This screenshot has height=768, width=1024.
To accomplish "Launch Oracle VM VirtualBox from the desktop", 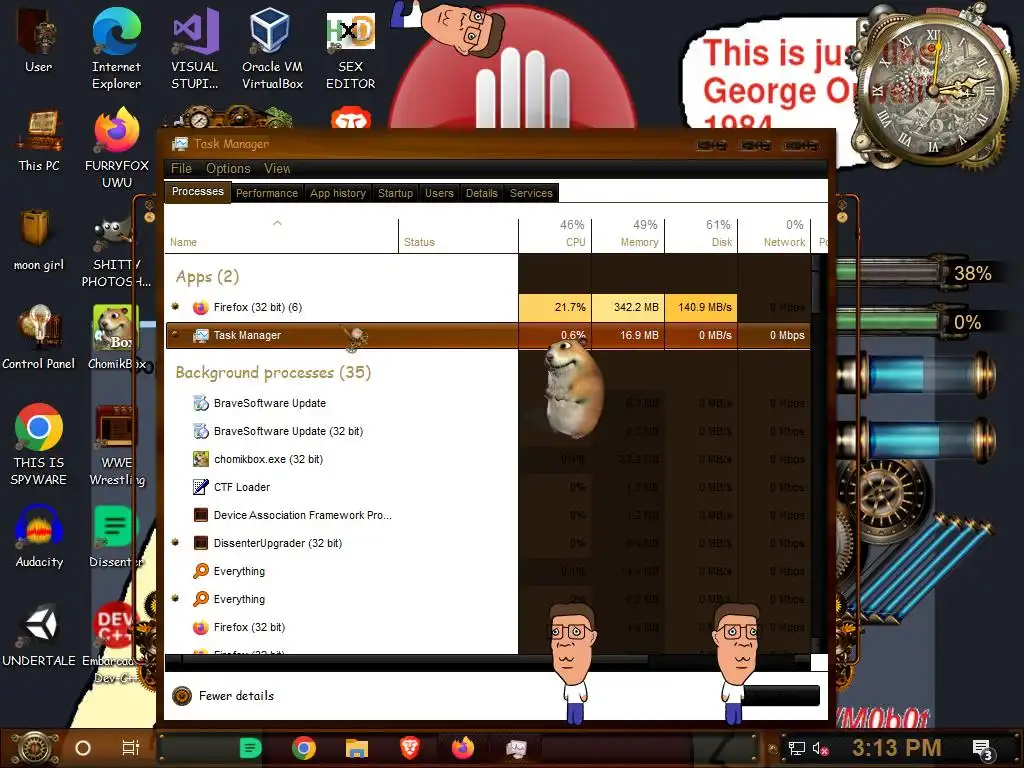I will tap(272, 49).
